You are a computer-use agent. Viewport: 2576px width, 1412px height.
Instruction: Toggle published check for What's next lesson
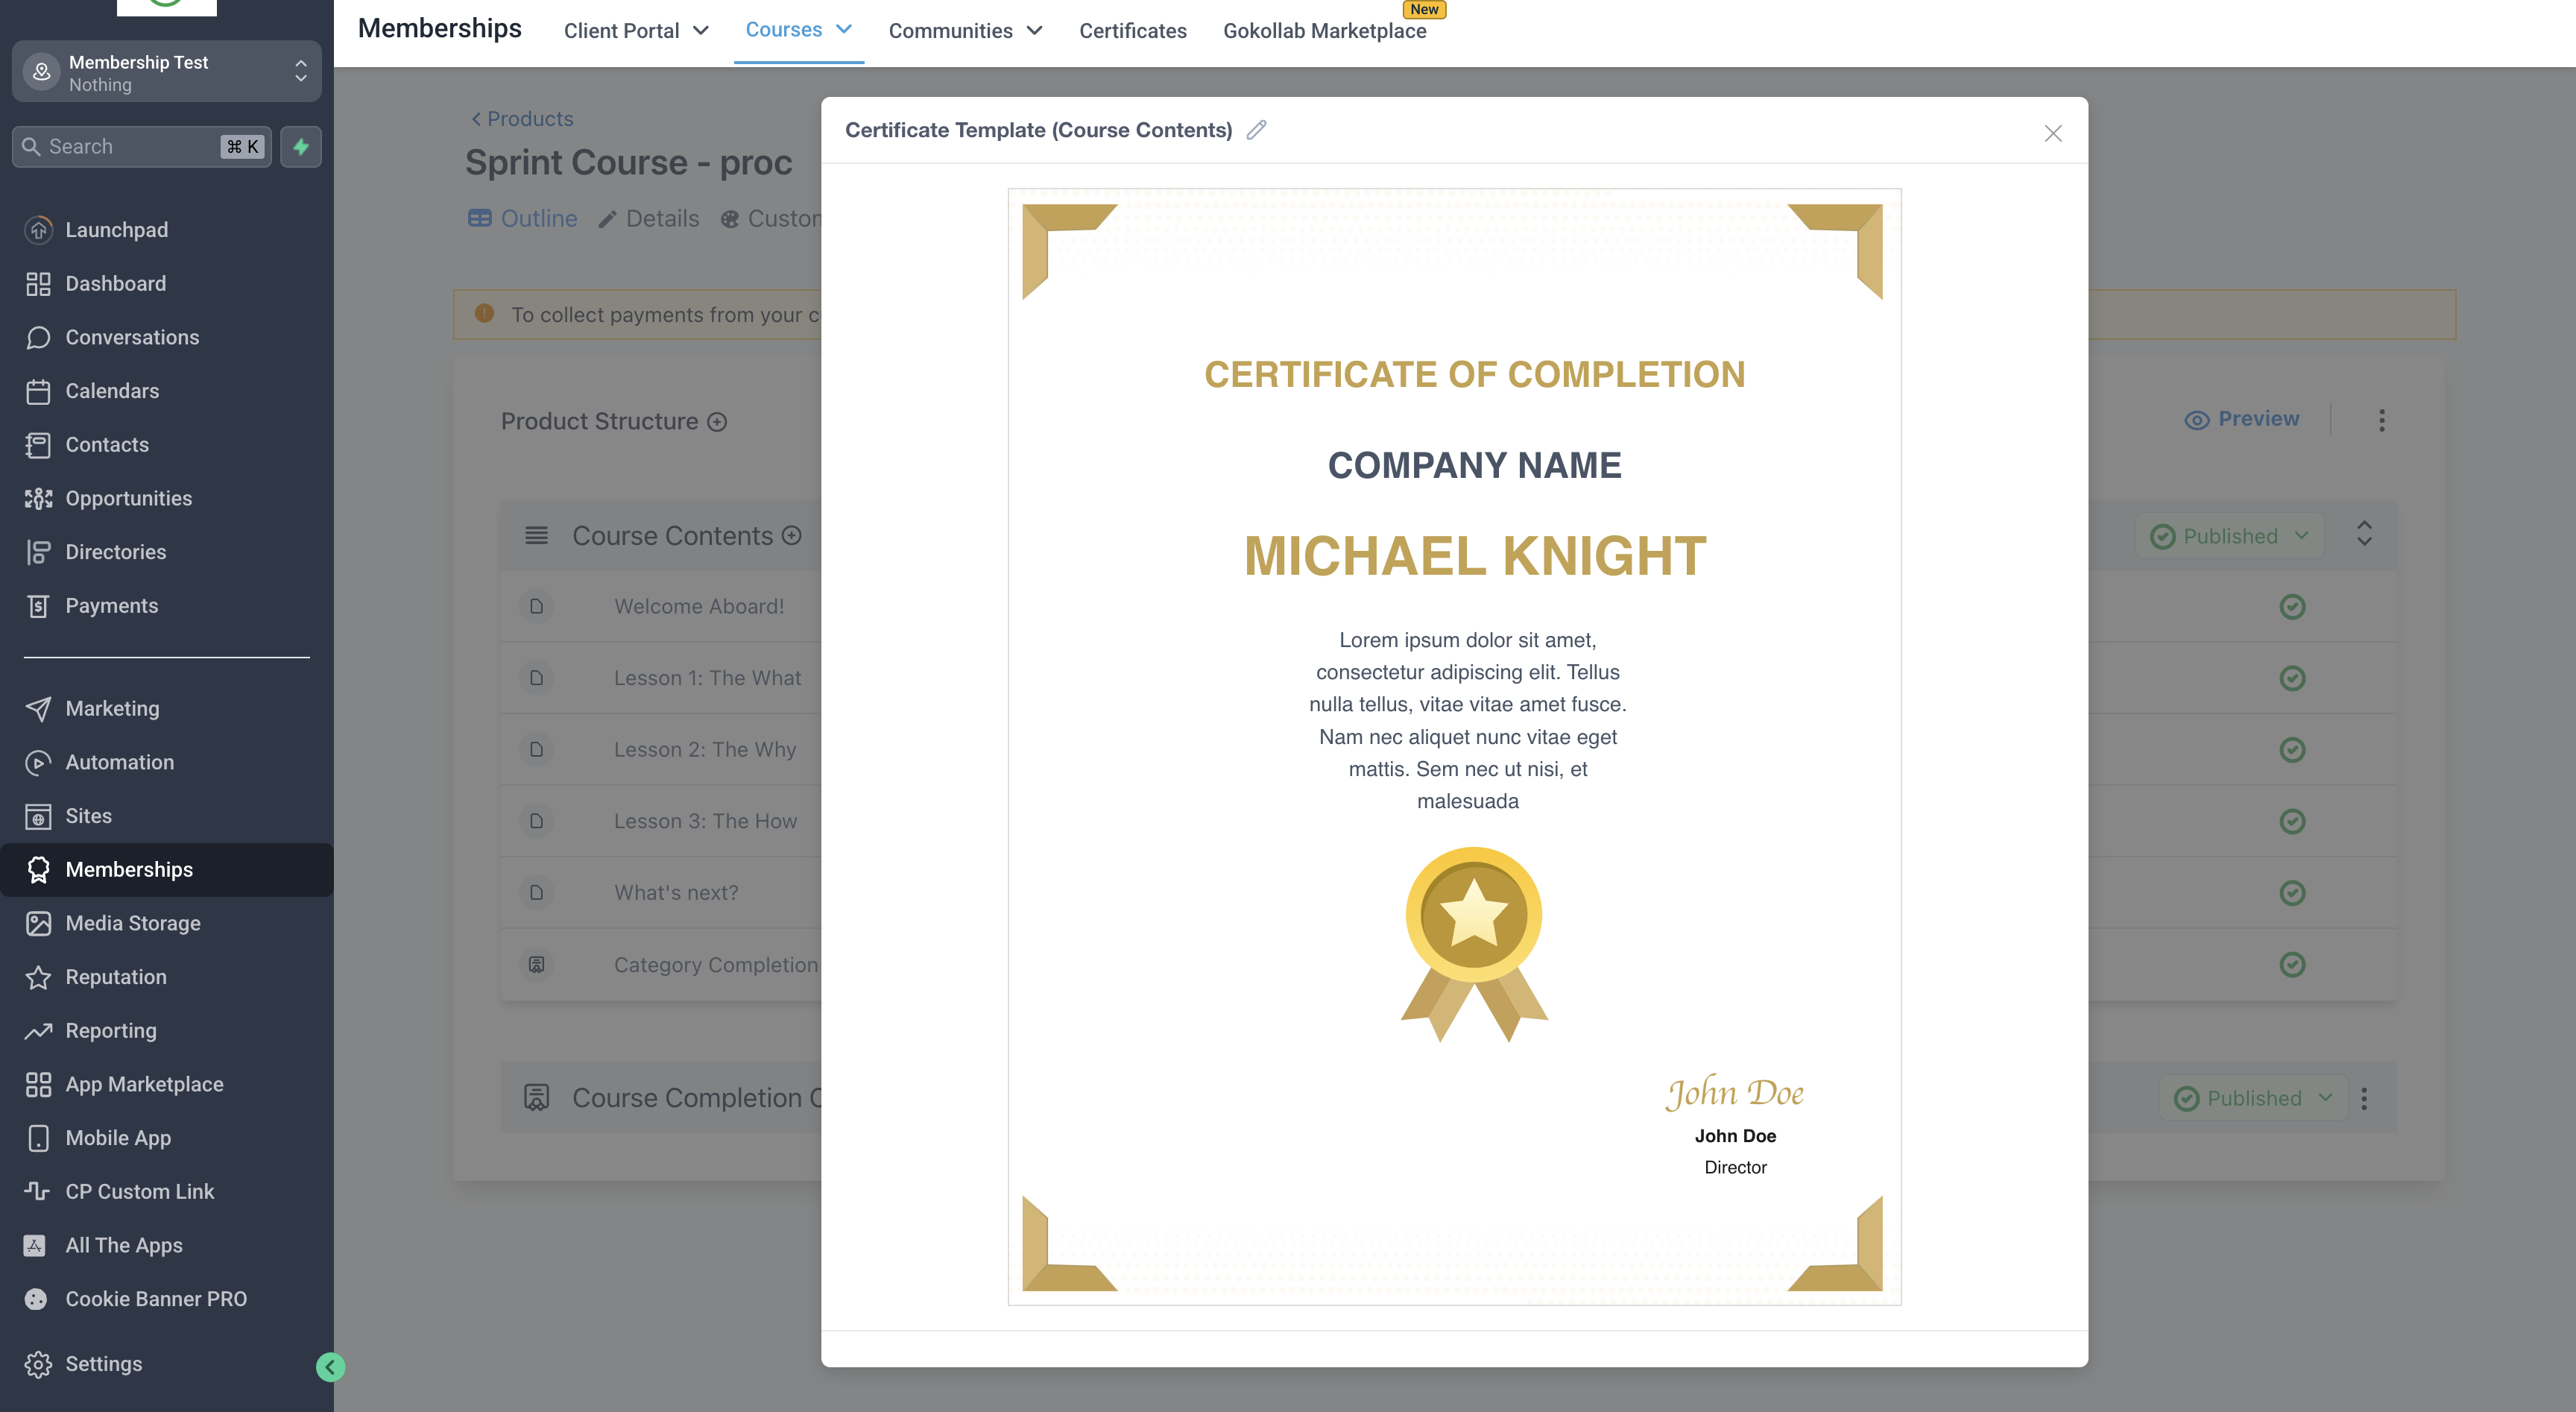click(x=2292, y=893)
